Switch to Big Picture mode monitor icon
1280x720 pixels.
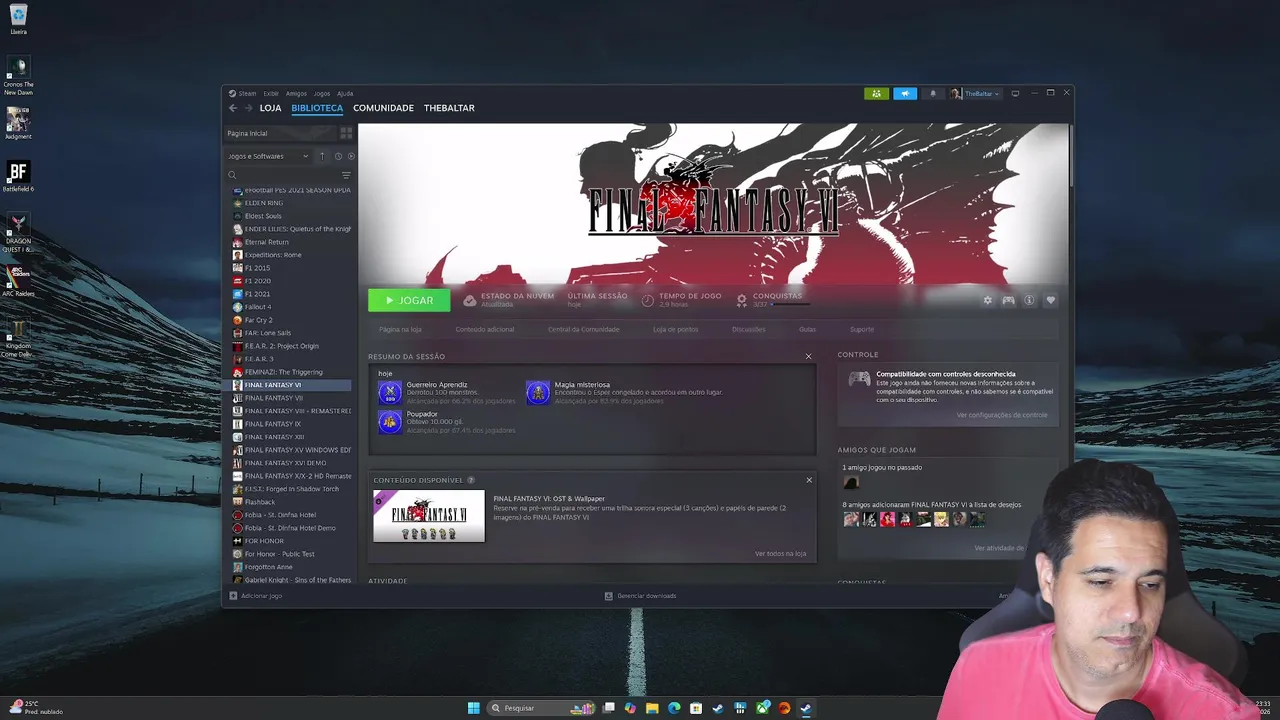(x=1015, y=93)
